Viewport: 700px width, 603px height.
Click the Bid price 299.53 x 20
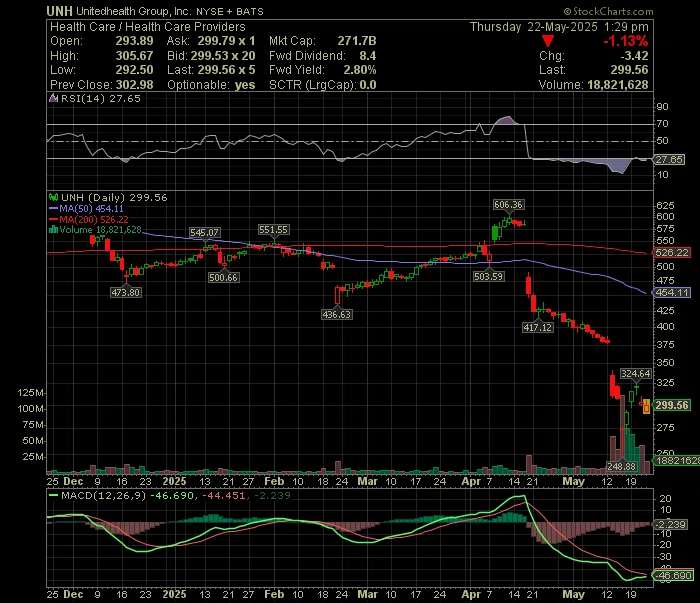(223, 56)
